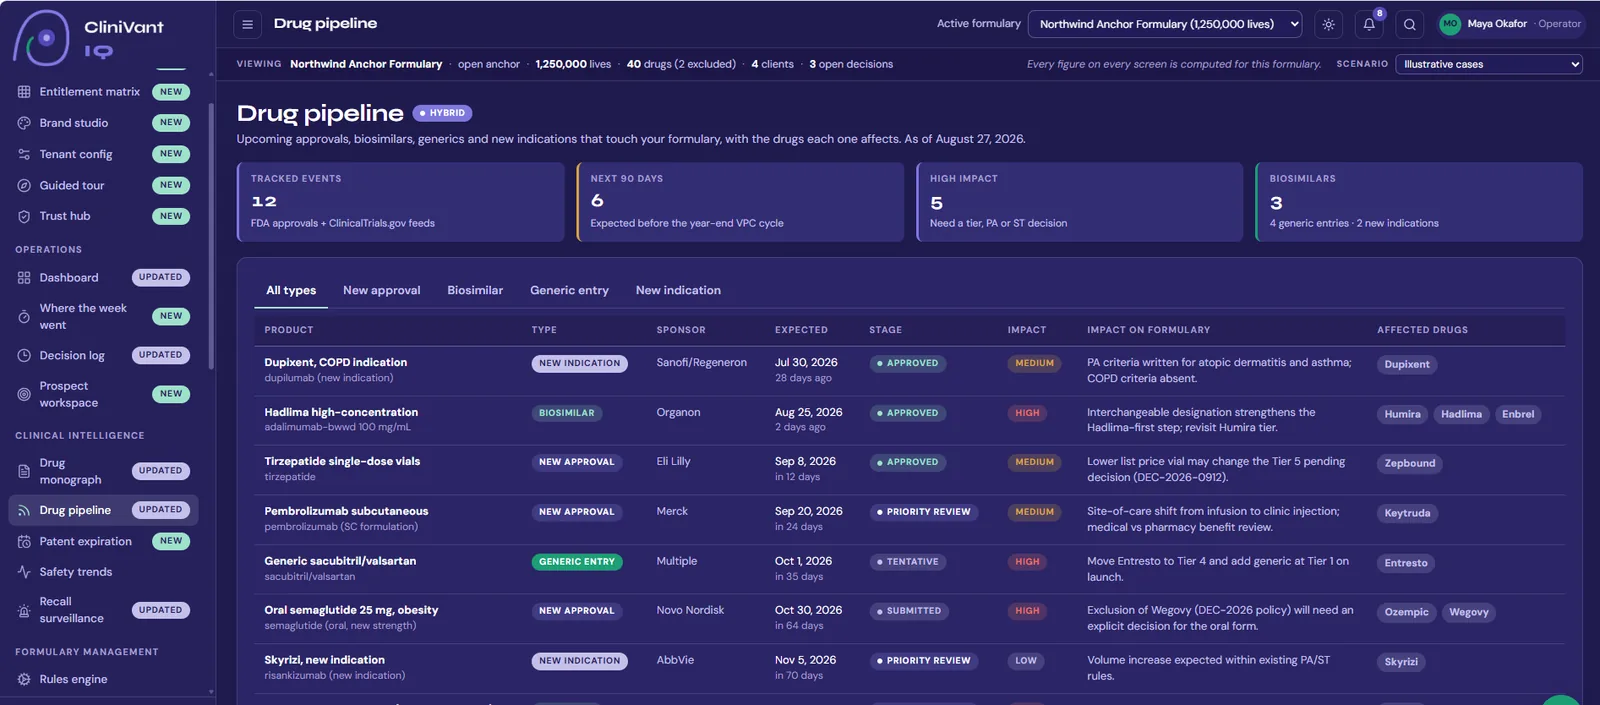Click the Ozempic drug chip
Screen dimensions: 1600x705
click(1406, 612)
